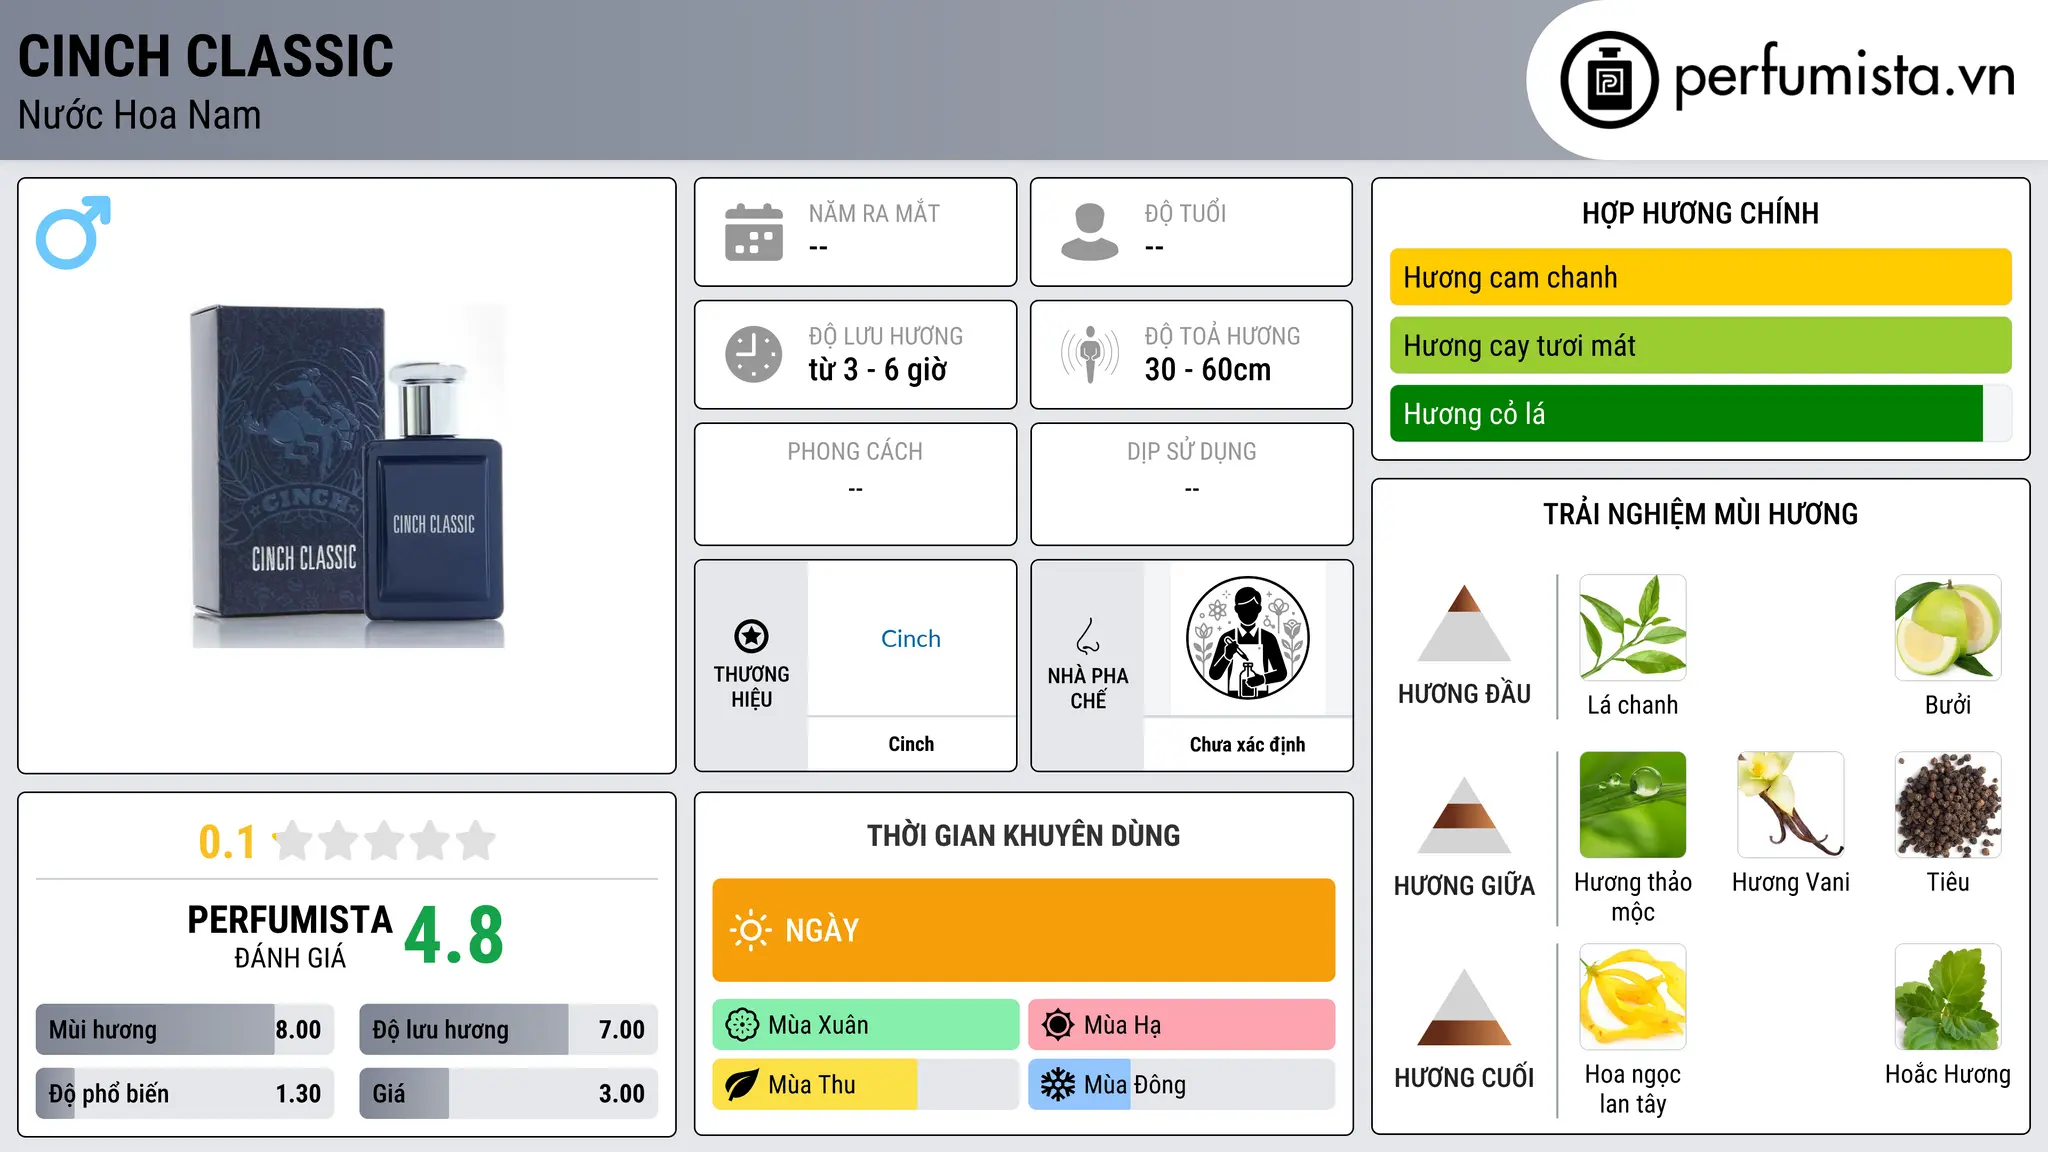Select the Hương Vani note image
The height and width of the screenshot is (1152, 2048).
(x=1791, y=805)
